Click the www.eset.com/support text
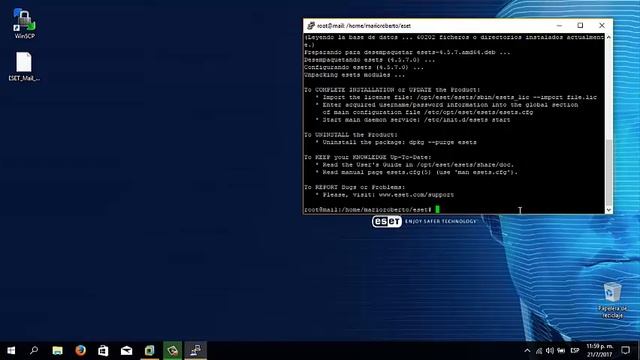Screen dimensions: 640x360 click(x=416, y=195)
